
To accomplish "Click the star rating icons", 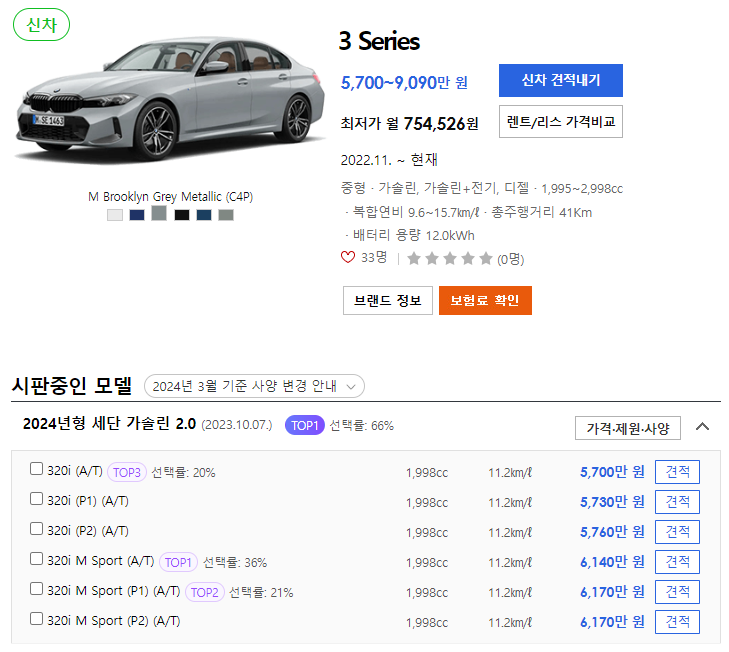I will [x=449, y=259].
